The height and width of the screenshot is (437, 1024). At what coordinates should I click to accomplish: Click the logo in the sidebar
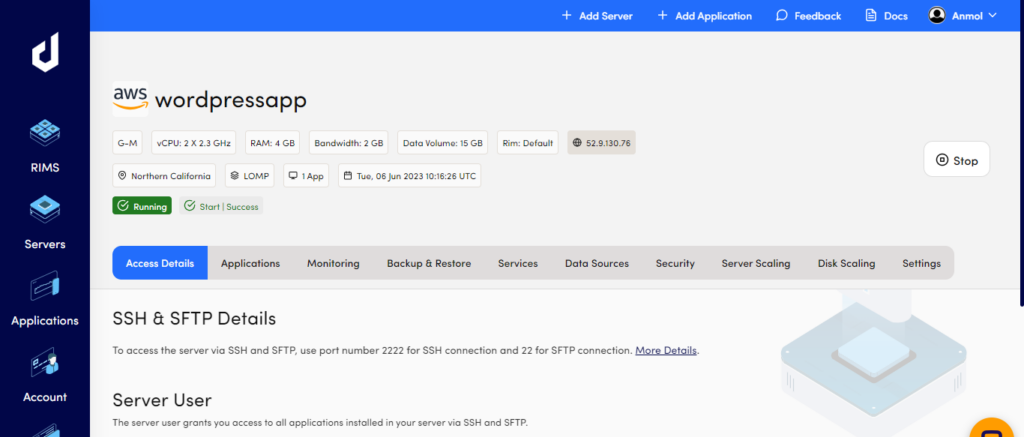[x=45, y=52]
